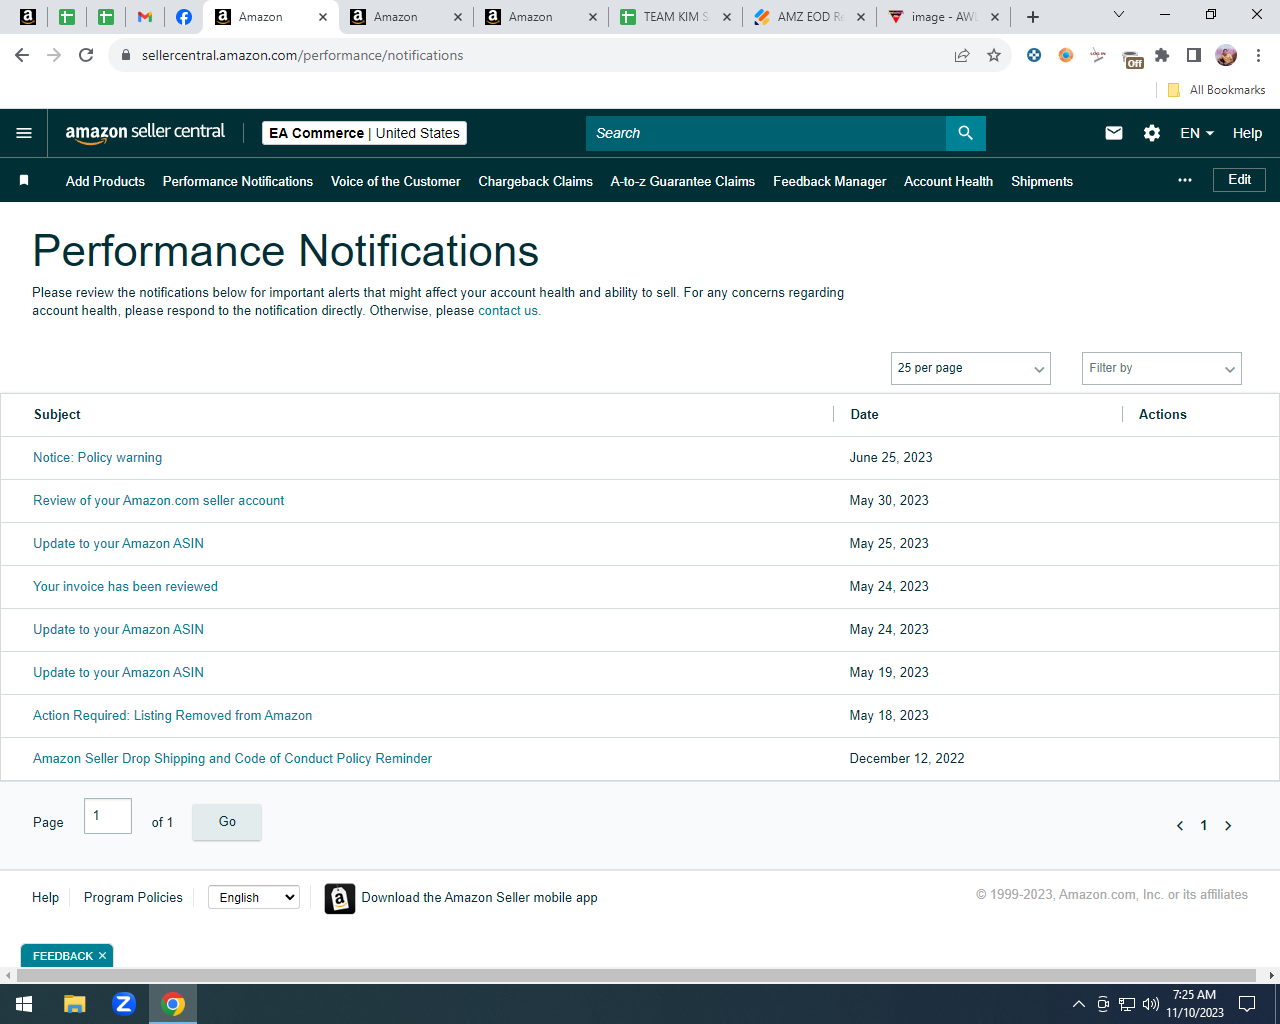Screen dimensions: 1280x1024
Task: Switch to the TEAM KIM browser tab
Action: pyautogui.click(x=674, y=17)
